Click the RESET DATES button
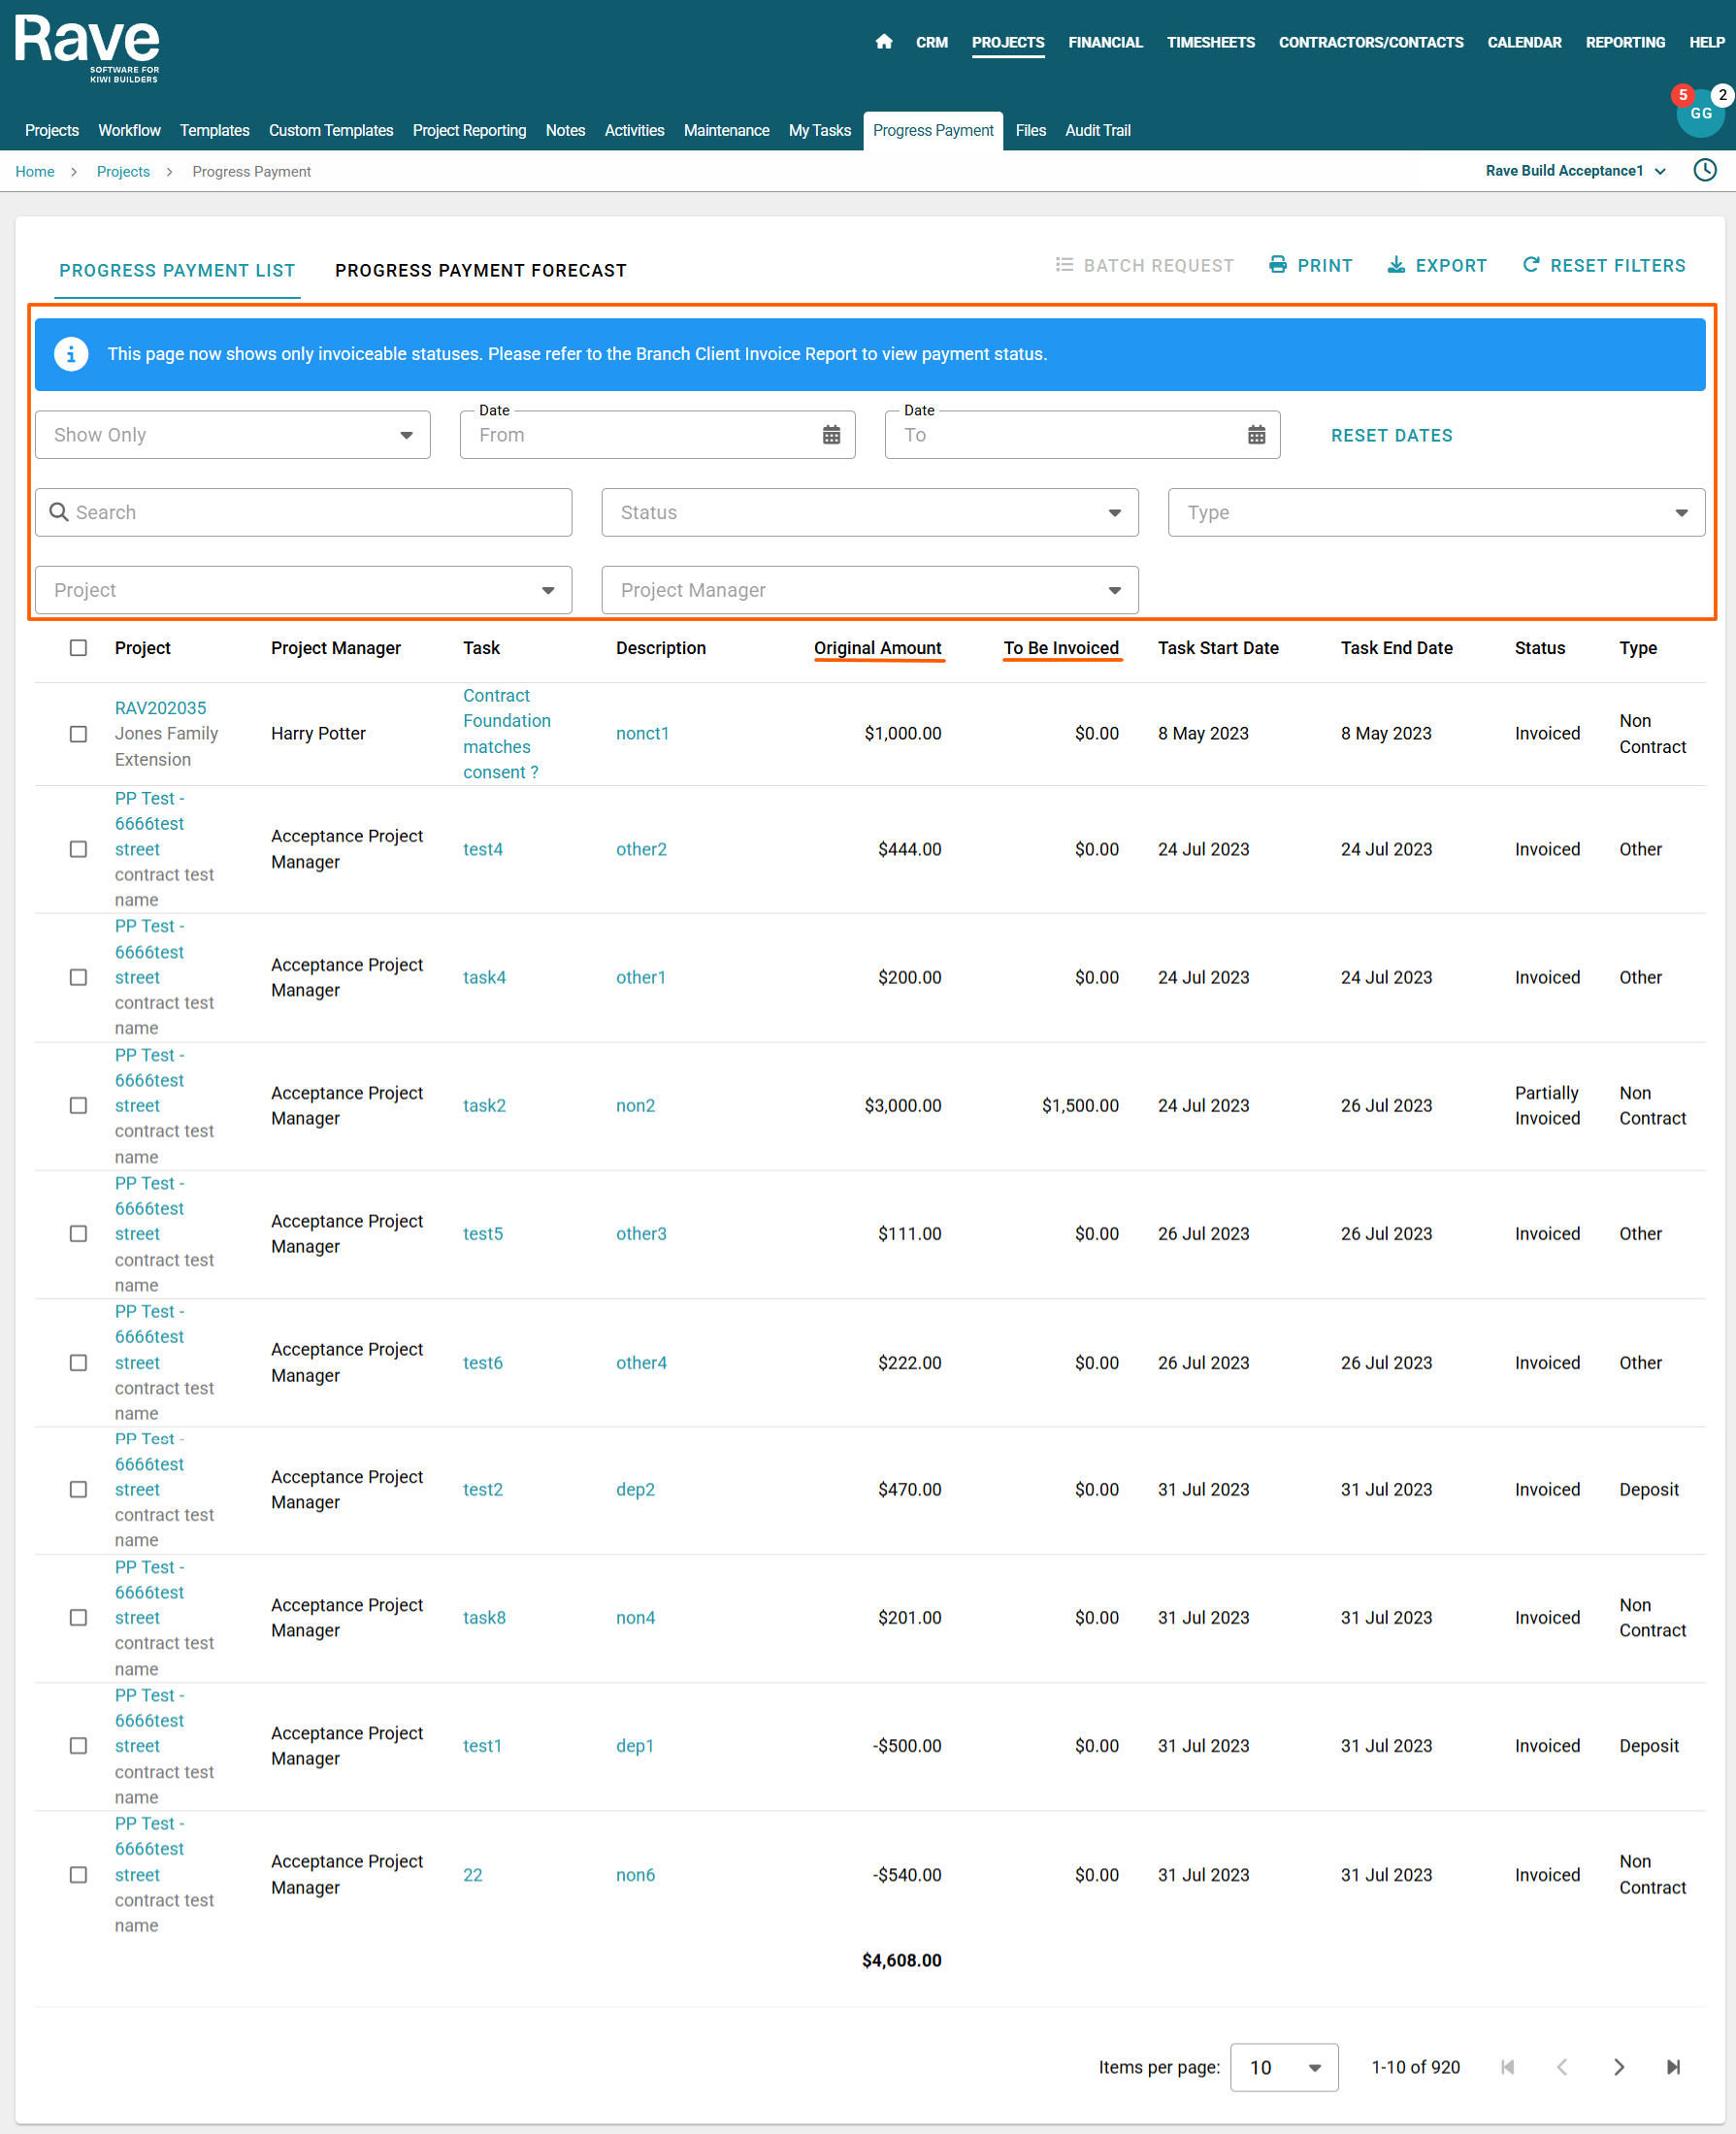This screenshot has width=1736, height=2134. 1390,436
